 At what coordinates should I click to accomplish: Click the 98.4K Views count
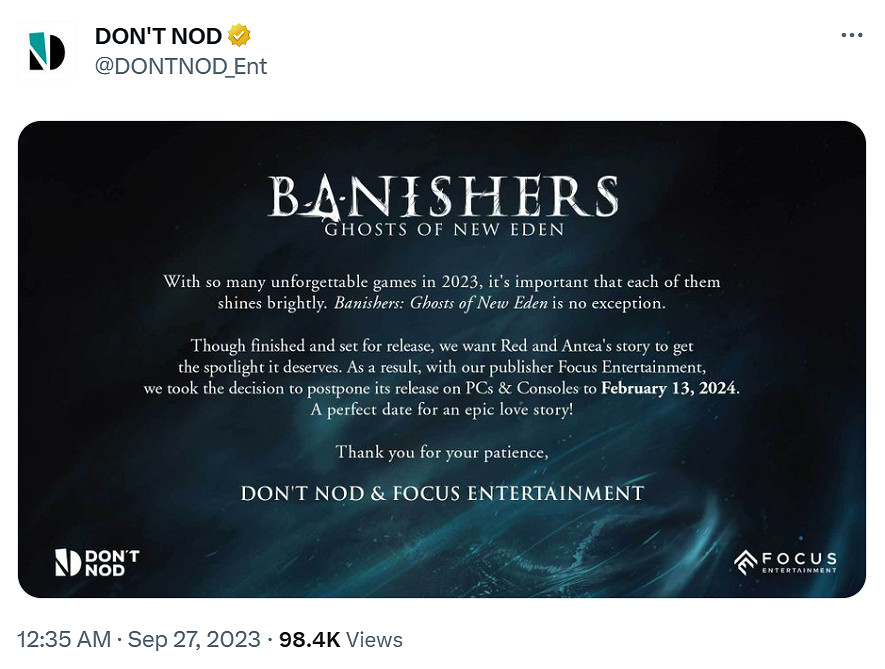340,640
